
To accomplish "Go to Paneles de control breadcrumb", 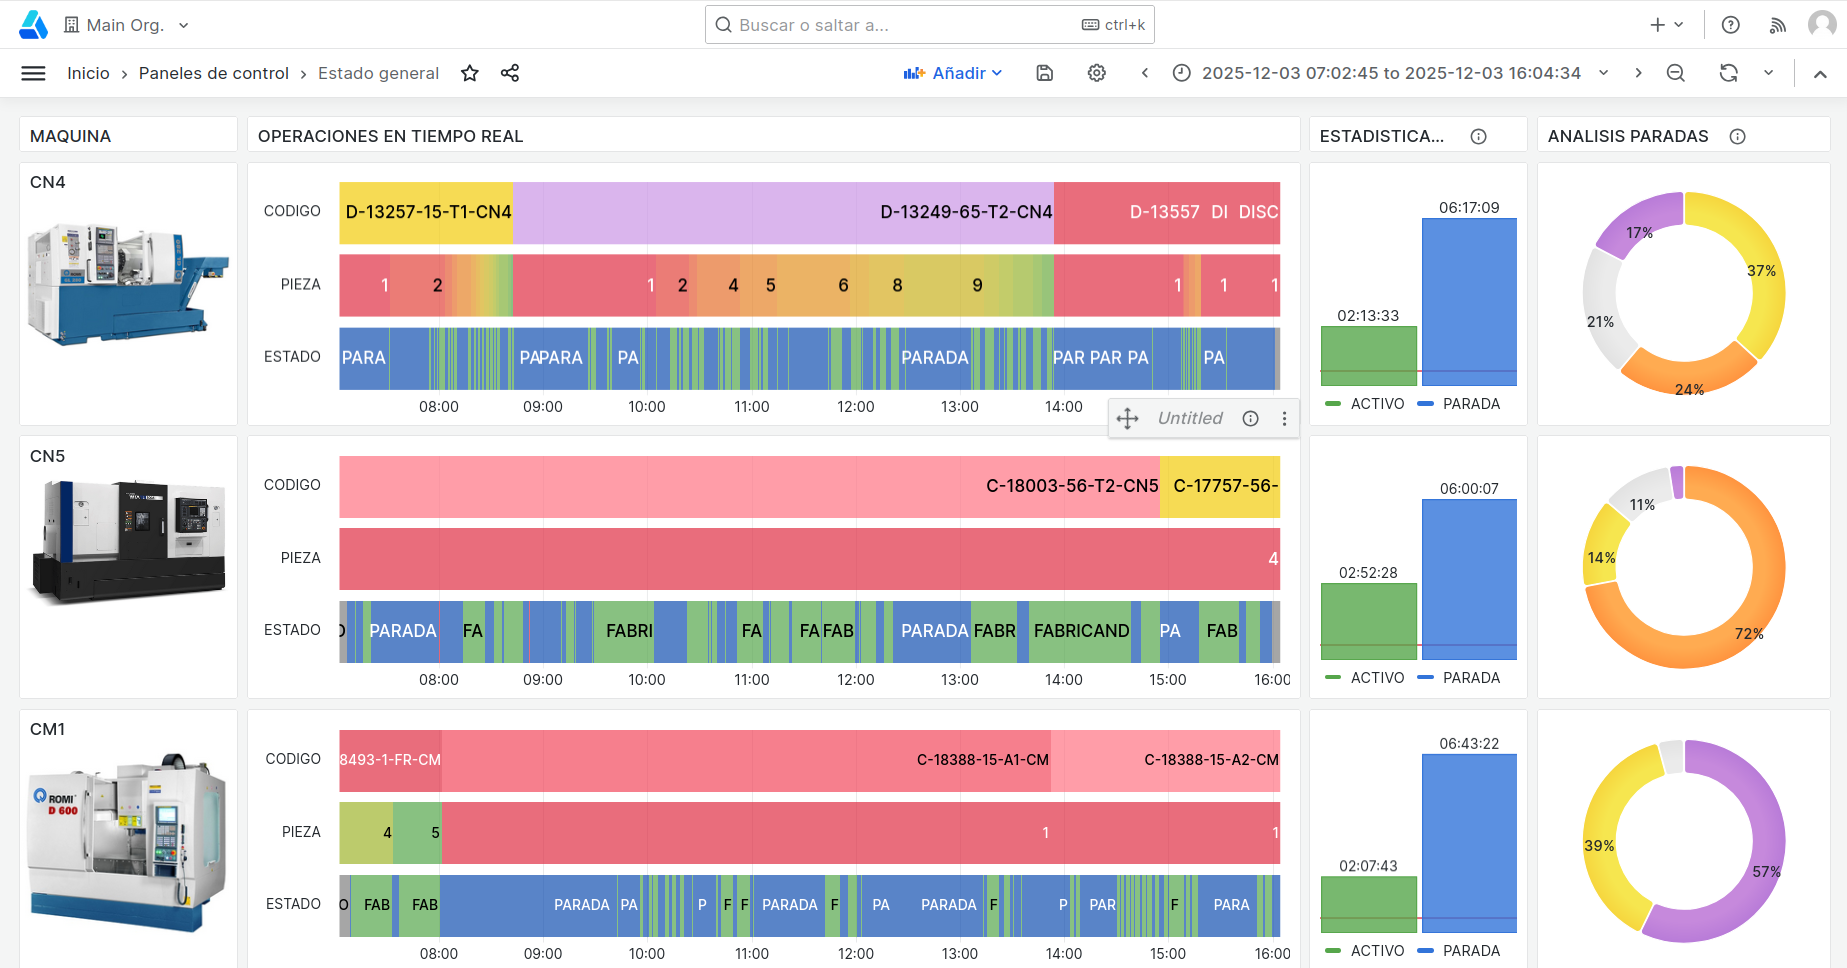I will pyautogui.click(x=213, y=73).
